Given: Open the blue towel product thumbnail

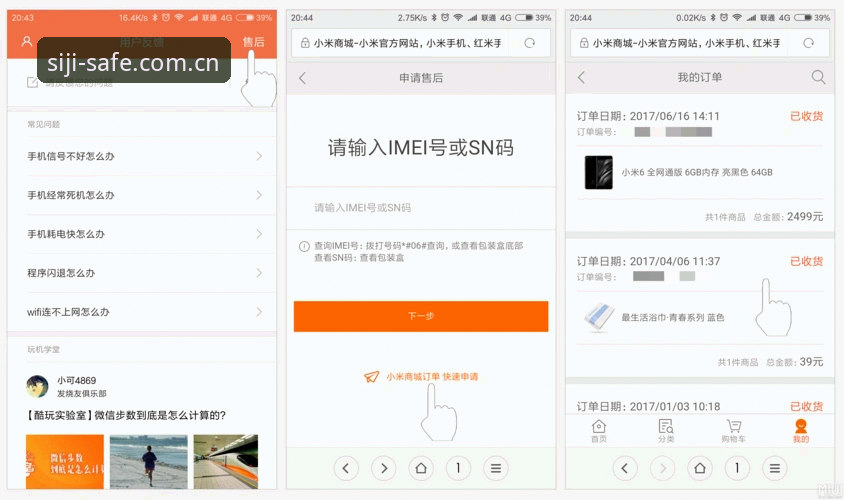Looking at the screenshot, I should click(x=599, y=317).
